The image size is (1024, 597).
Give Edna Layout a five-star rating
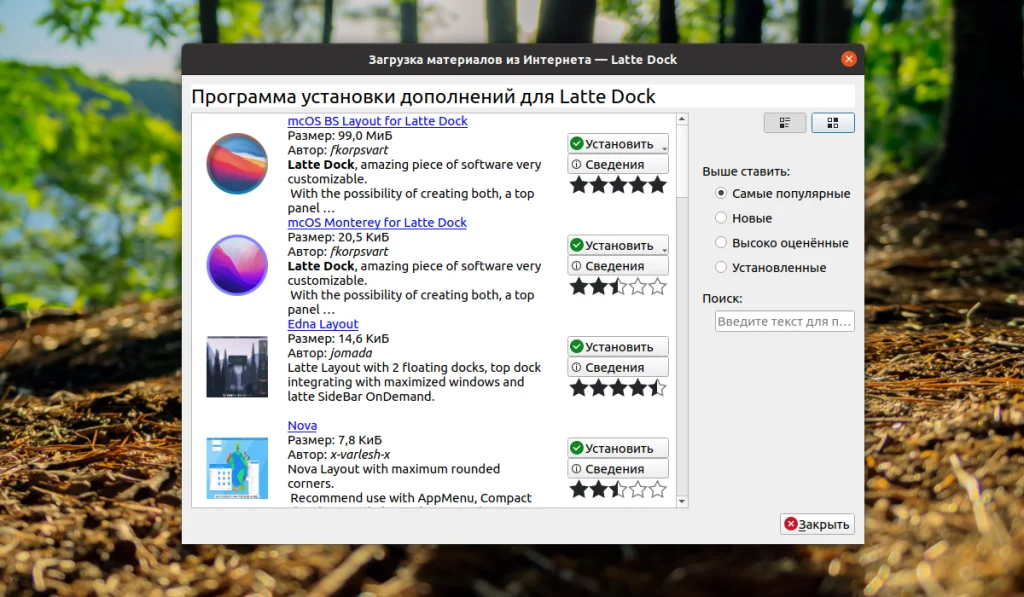(x=655, y=387)
